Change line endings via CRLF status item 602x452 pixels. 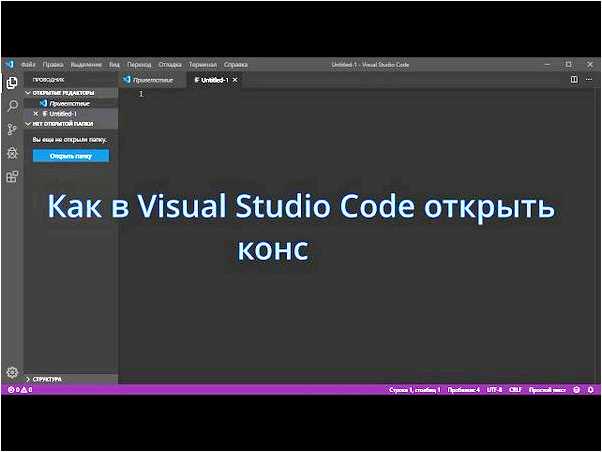point(515,390)
